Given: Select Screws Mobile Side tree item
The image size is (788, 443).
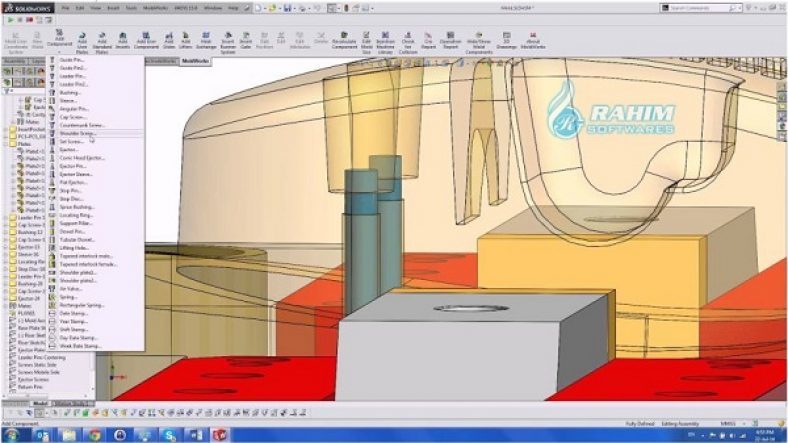Looking at the screenshot, I should pyautogui.click(x=39, y=372).
